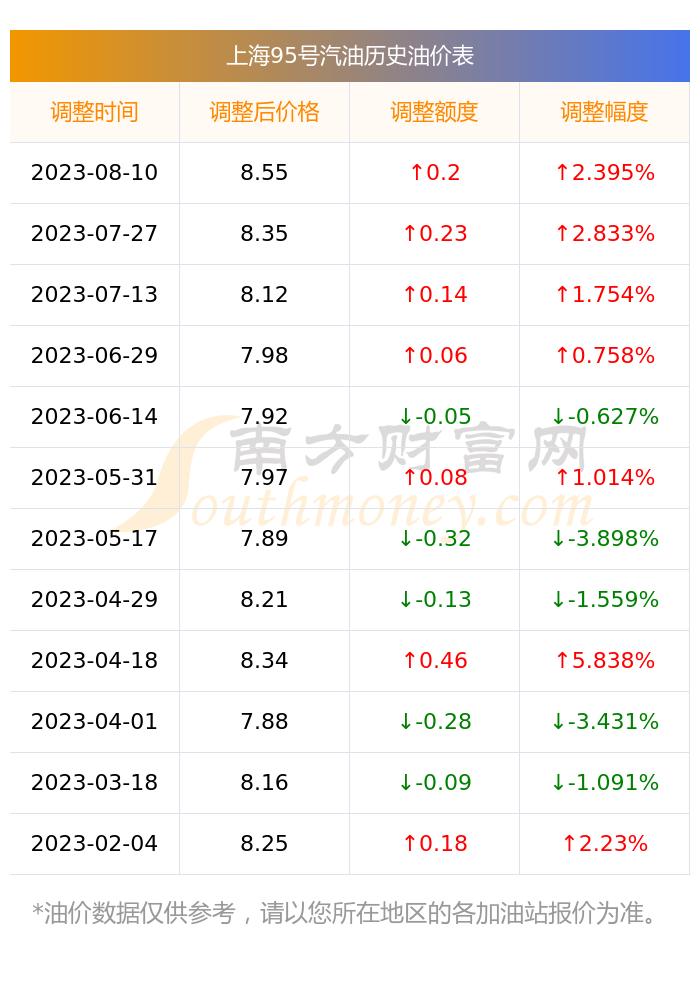Click the ↑2.395% percentage cell
Screen dimensions: 700x1000
604,173
